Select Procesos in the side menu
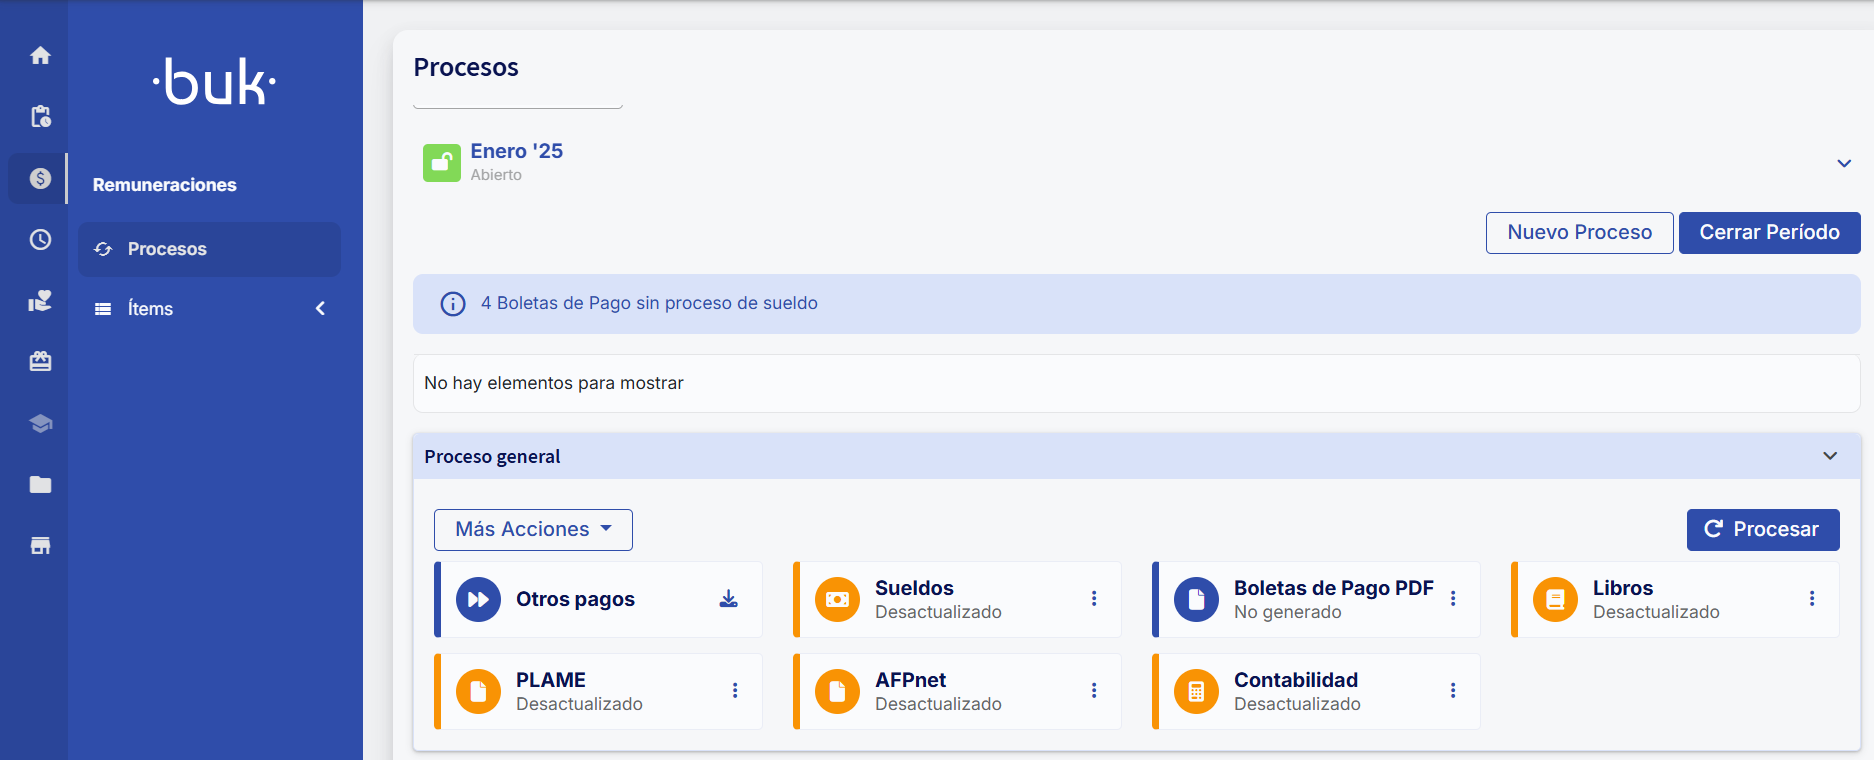The image size is (1874, 760). pos(167,249)
